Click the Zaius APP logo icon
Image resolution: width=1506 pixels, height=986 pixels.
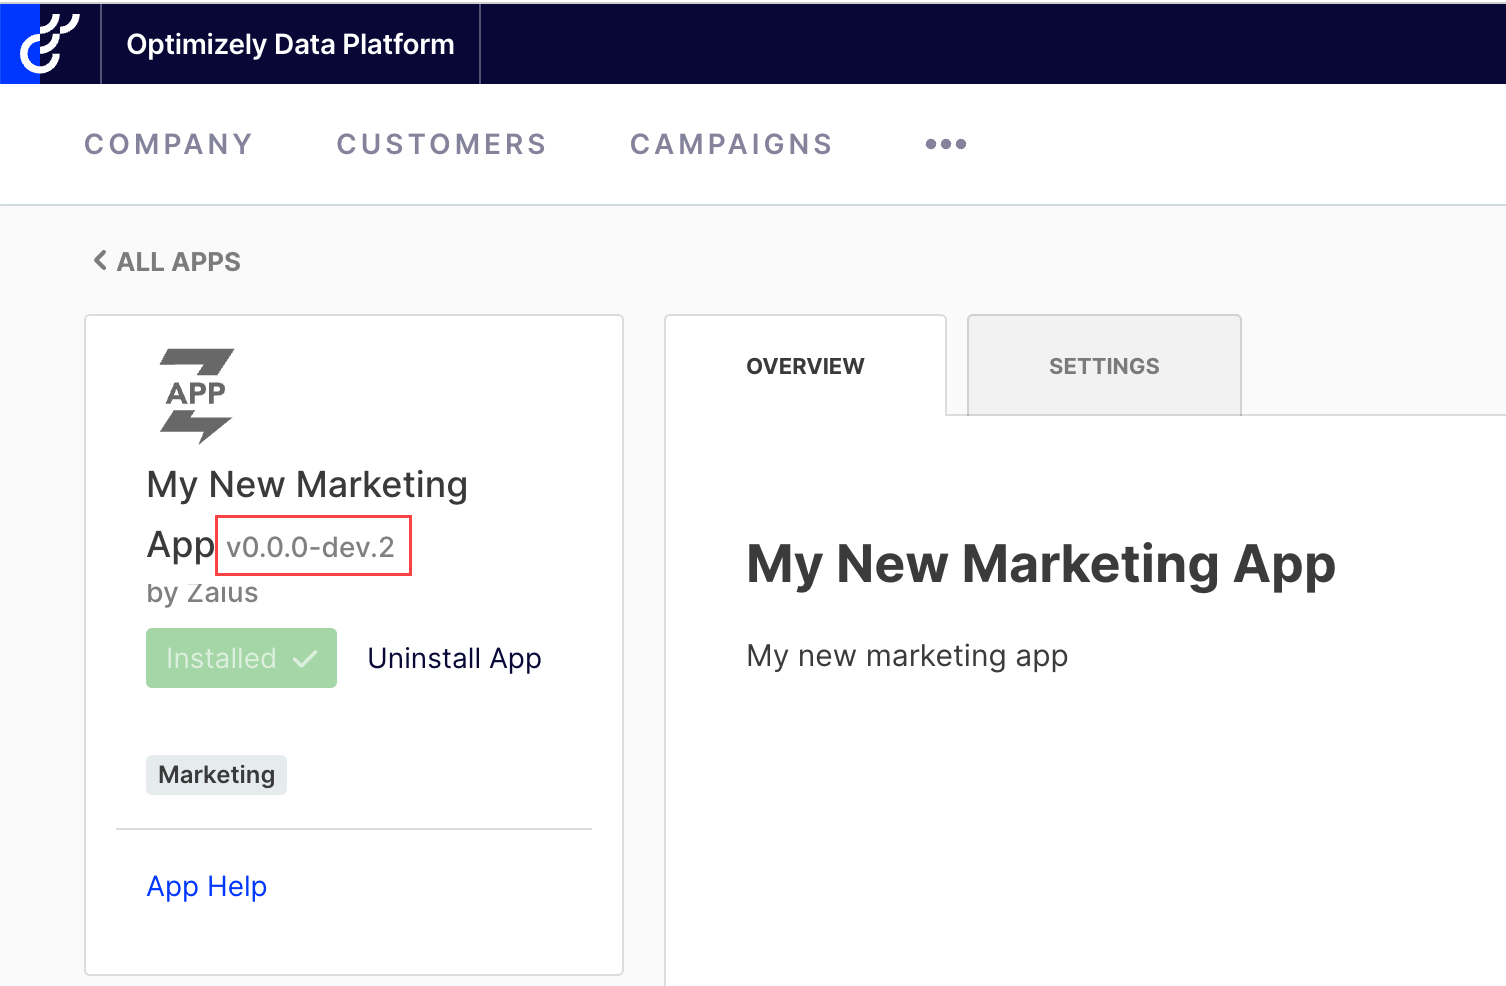coord(196,395)
